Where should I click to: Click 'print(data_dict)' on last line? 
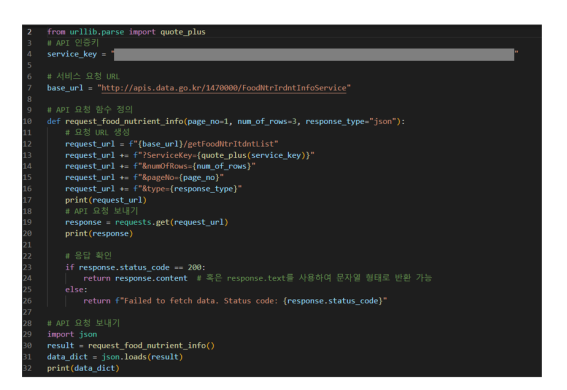(83, 368)
